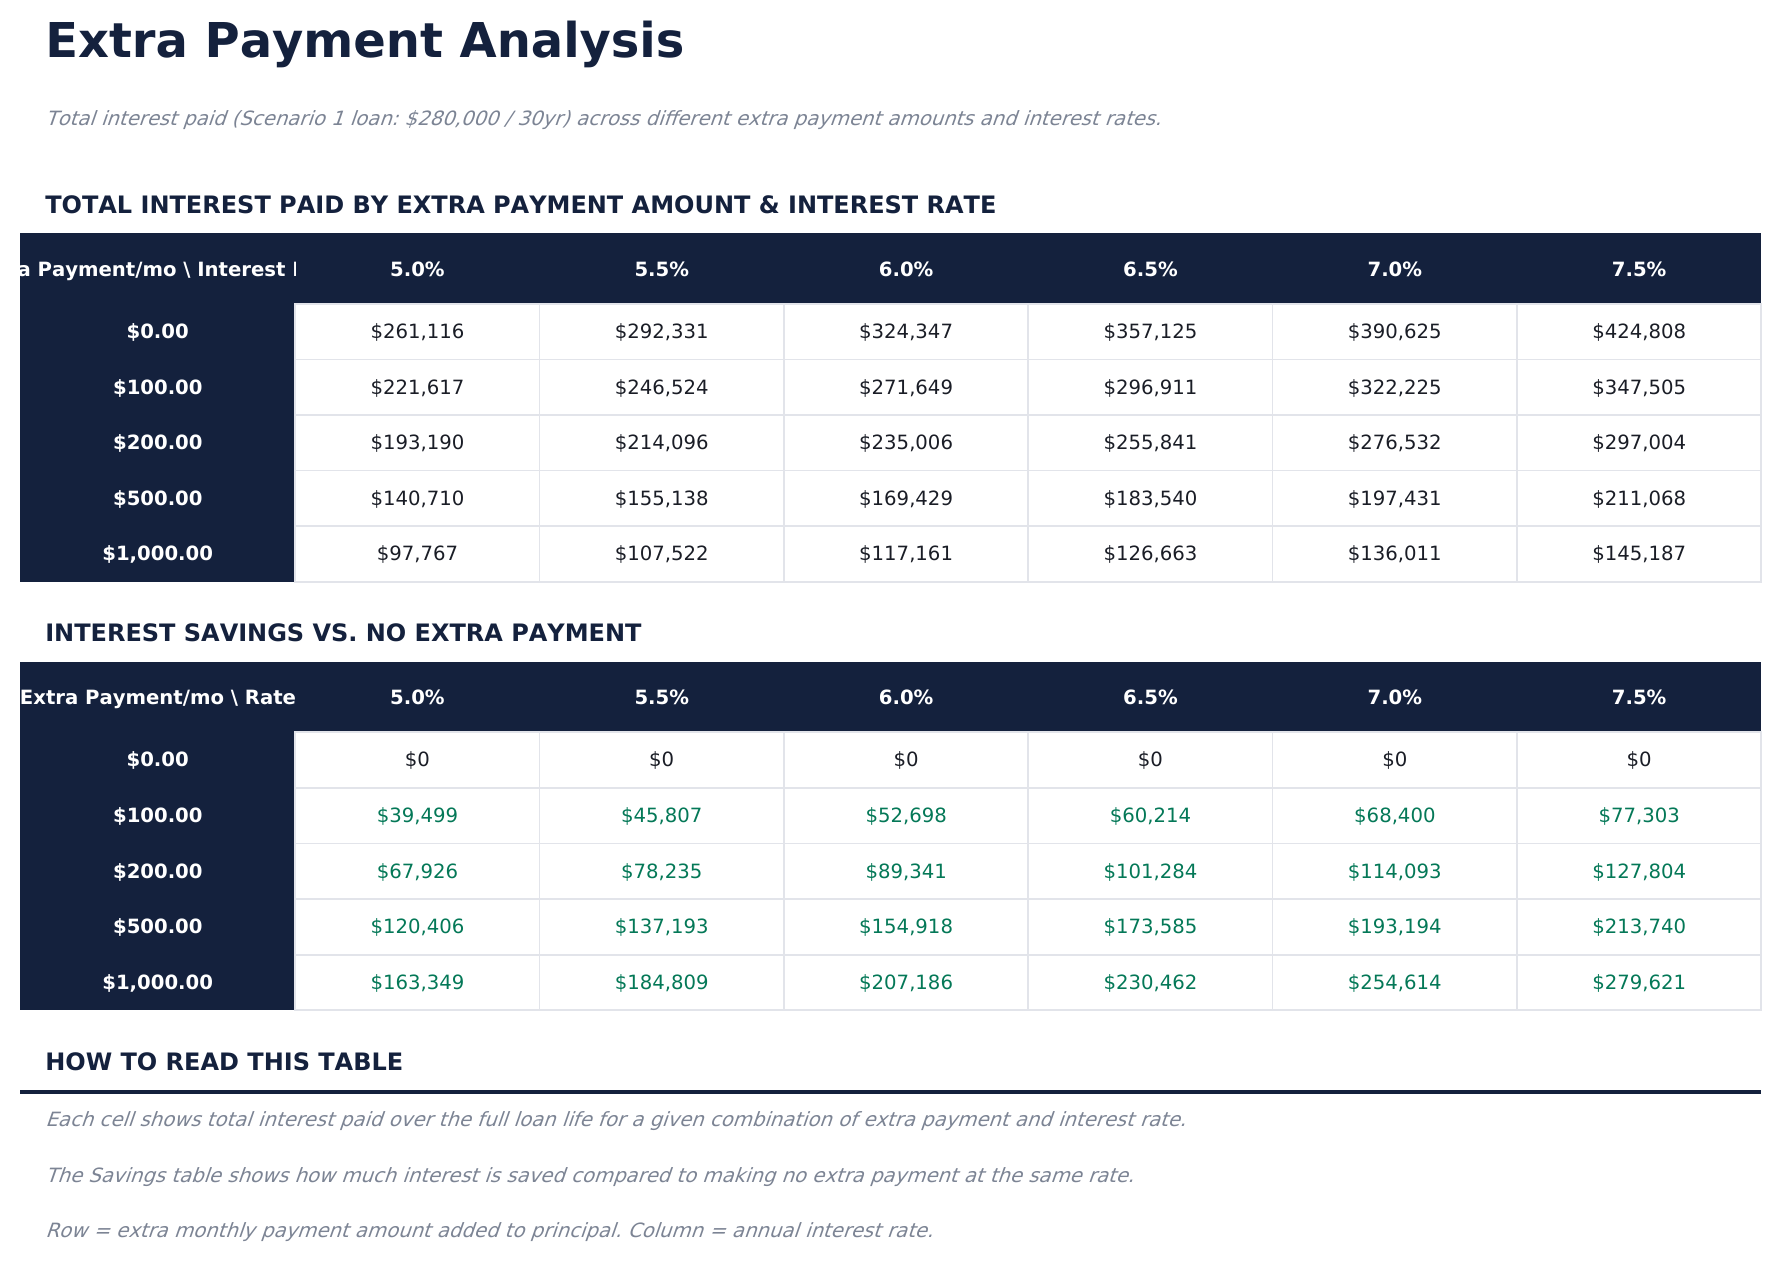Select the 6.5% column header in savings table
The height and width of the screenshot is (1262, 1782).
pos(1150,697)
